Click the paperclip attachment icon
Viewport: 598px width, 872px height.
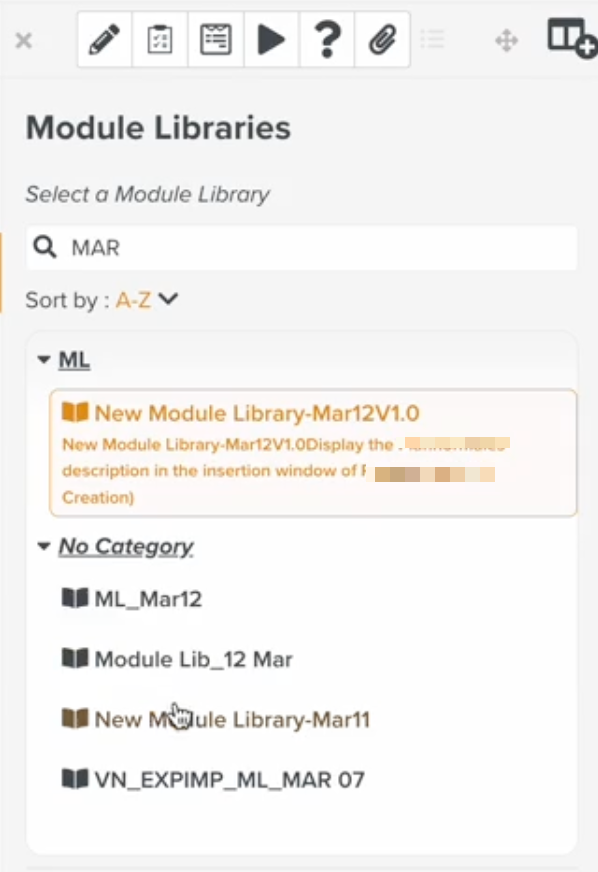pos(382,39)
